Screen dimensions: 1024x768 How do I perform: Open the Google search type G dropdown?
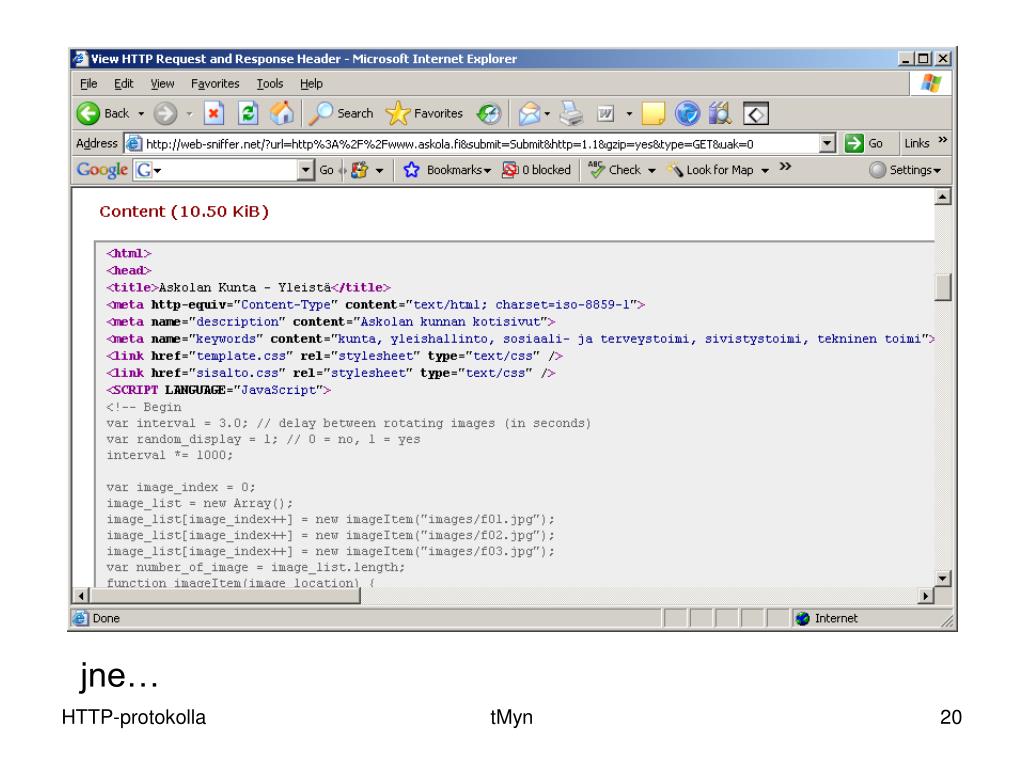coord(148,170)
